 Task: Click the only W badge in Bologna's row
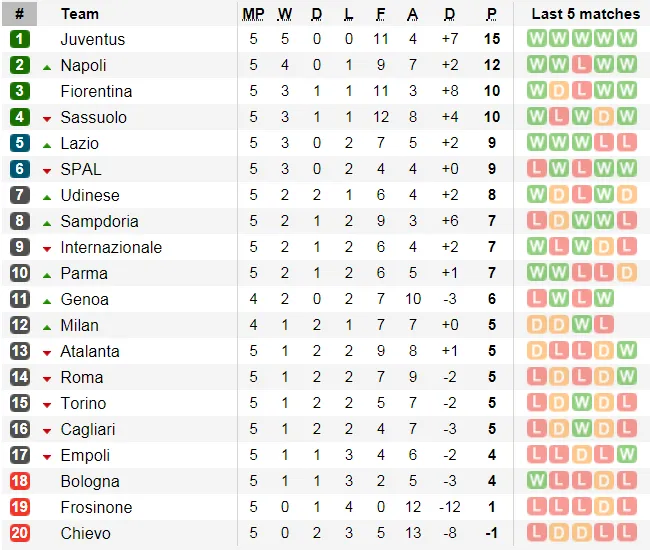click(537, 481)
